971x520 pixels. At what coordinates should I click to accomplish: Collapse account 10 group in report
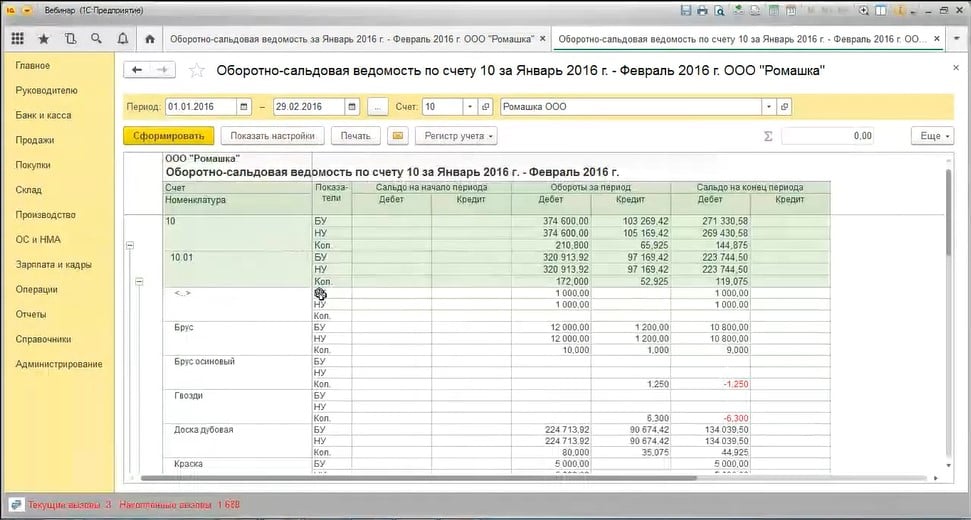coord(129,245)
